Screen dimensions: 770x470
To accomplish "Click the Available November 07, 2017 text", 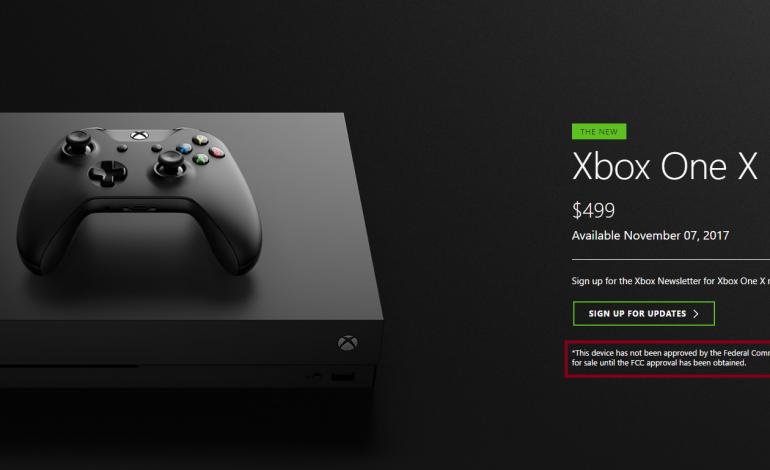I will coord(650,236).
